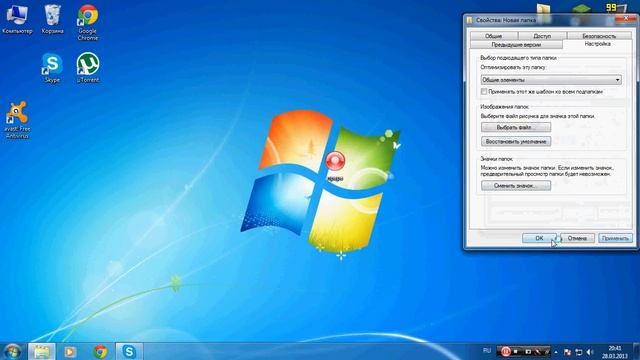This screenshot has height=360, width=640.
Task: Select the avast! Free Antivirus desktop icon
Action: pos(17,120)
